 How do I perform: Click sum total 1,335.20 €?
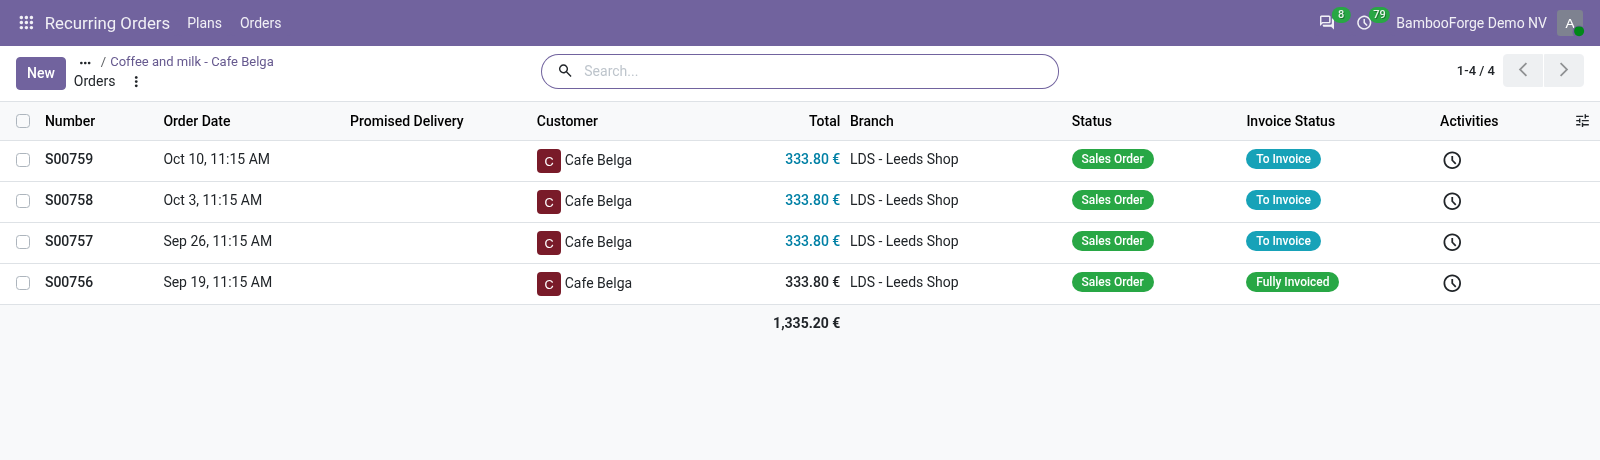[806, 323]
